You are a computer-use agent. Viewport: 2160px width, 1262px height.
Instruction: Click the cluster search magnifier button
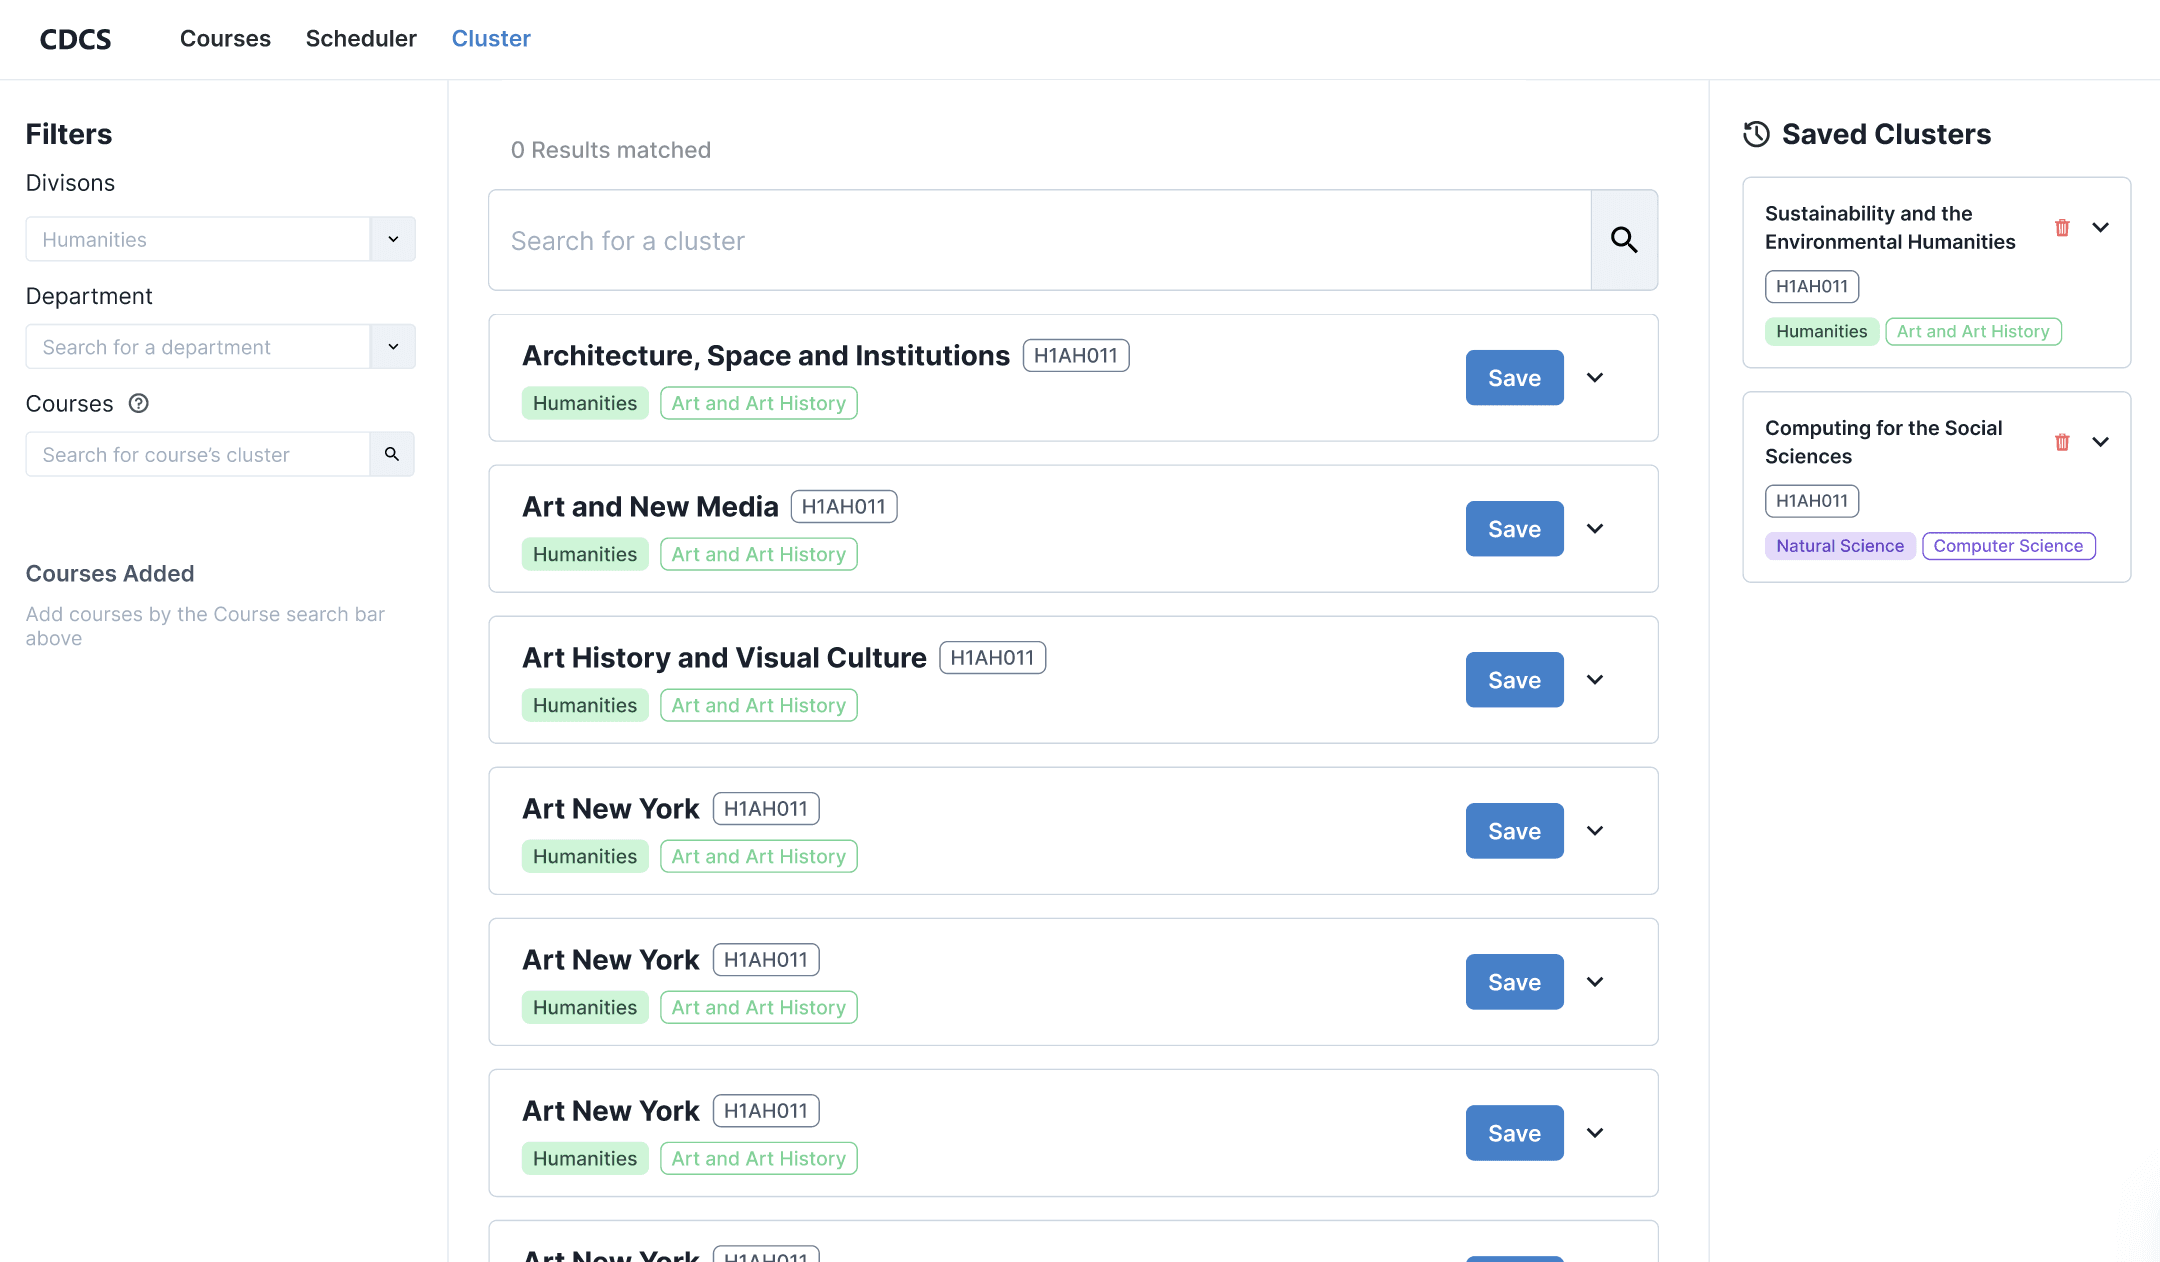tap(1624, 240)
